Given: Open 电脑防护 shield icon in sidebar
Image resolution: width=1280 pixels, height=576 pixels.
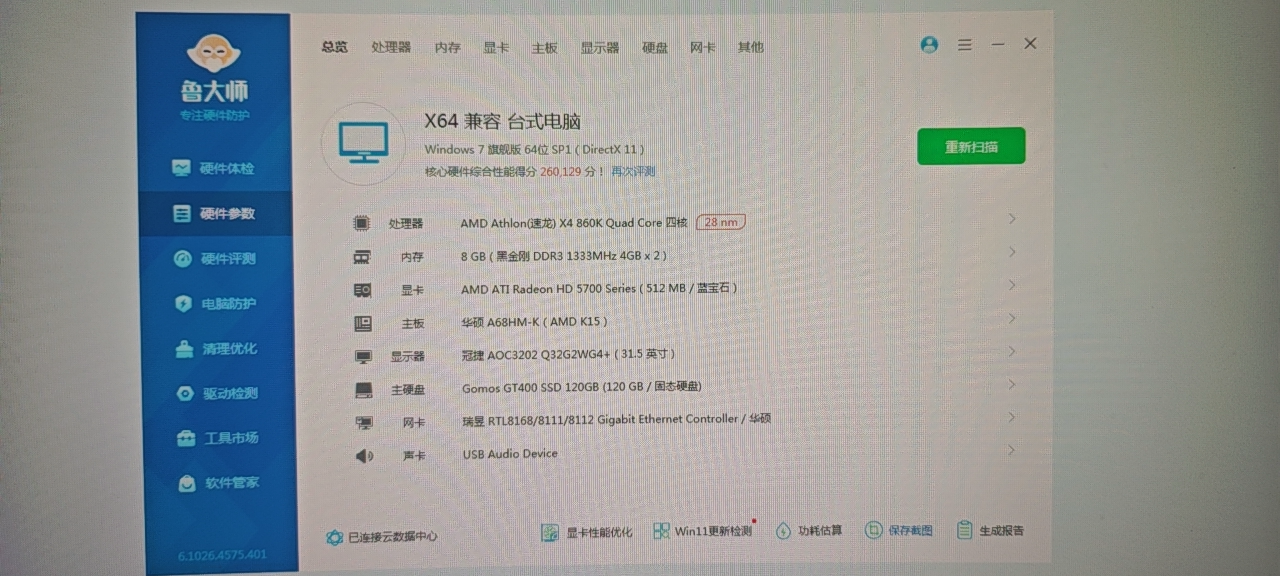Looking at the screenshot, I should tap(183, 304).
